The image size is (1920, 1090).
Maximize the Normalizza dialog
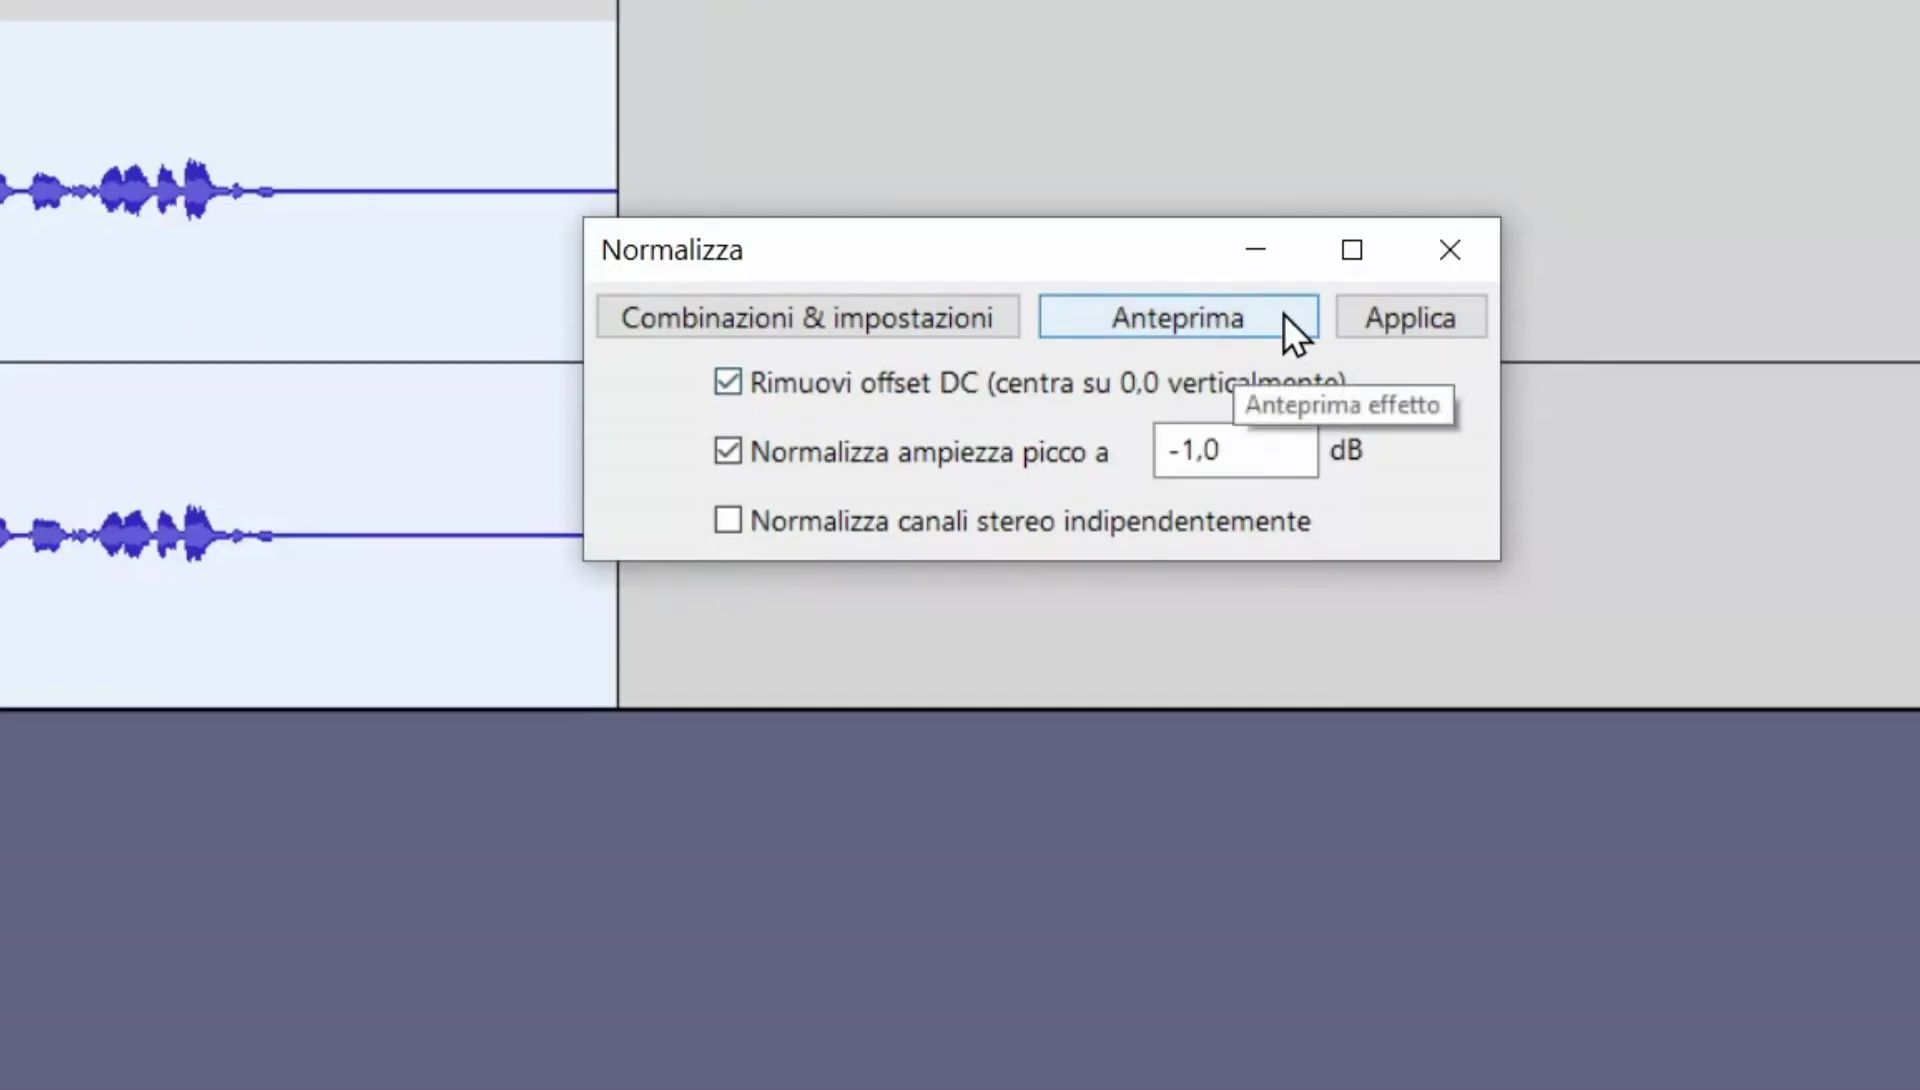(x=1352, y=249)
